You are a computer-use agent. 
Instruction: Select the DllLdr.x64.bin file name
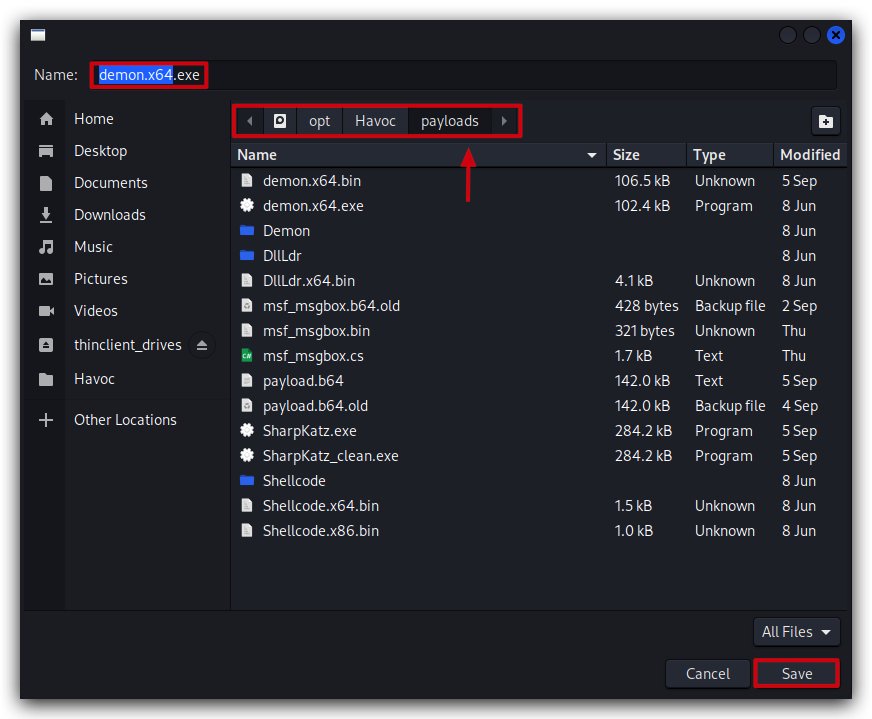pos(309,281)
